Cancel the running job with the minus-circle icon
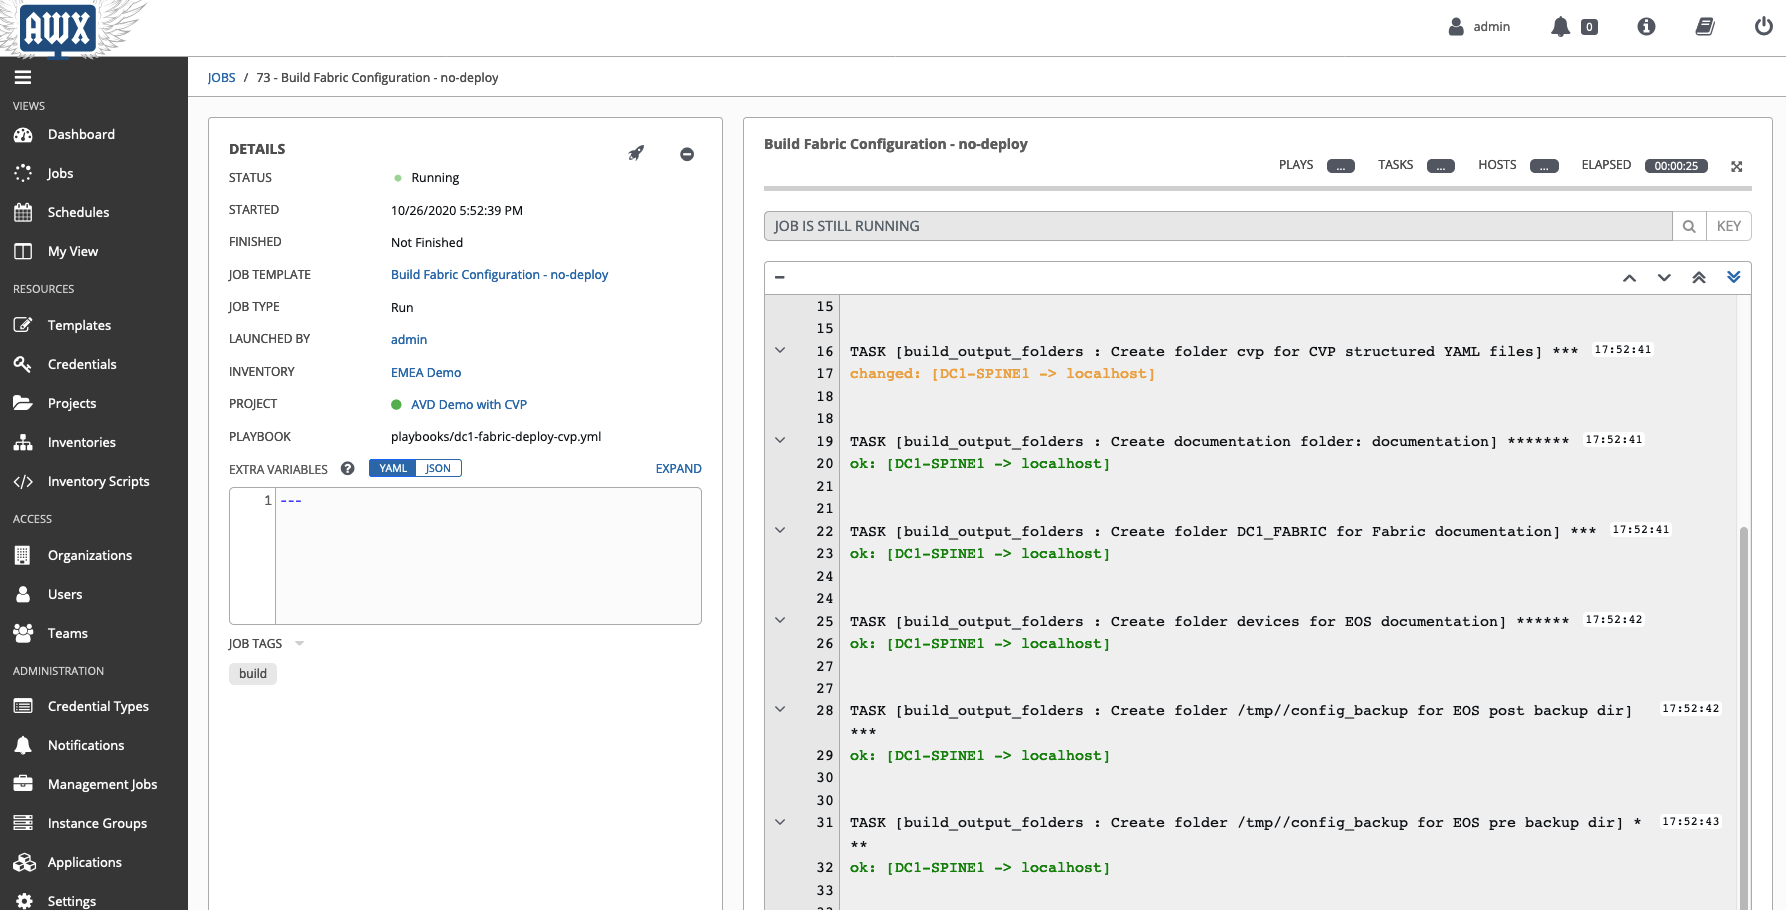This screenshot has width=1786, height=910. point(687,154)
